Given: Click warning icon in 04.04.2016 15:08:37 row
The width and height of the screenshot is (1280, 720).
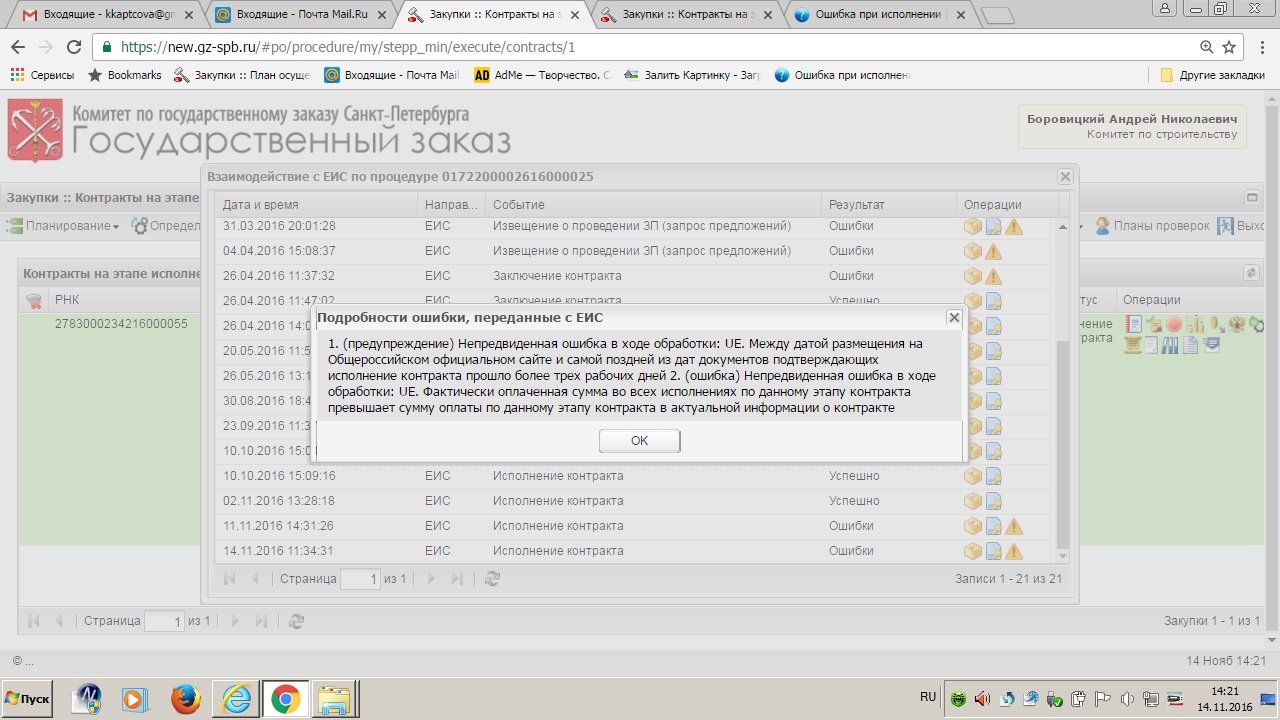Looking at the screenshot, I should [993, 251].
